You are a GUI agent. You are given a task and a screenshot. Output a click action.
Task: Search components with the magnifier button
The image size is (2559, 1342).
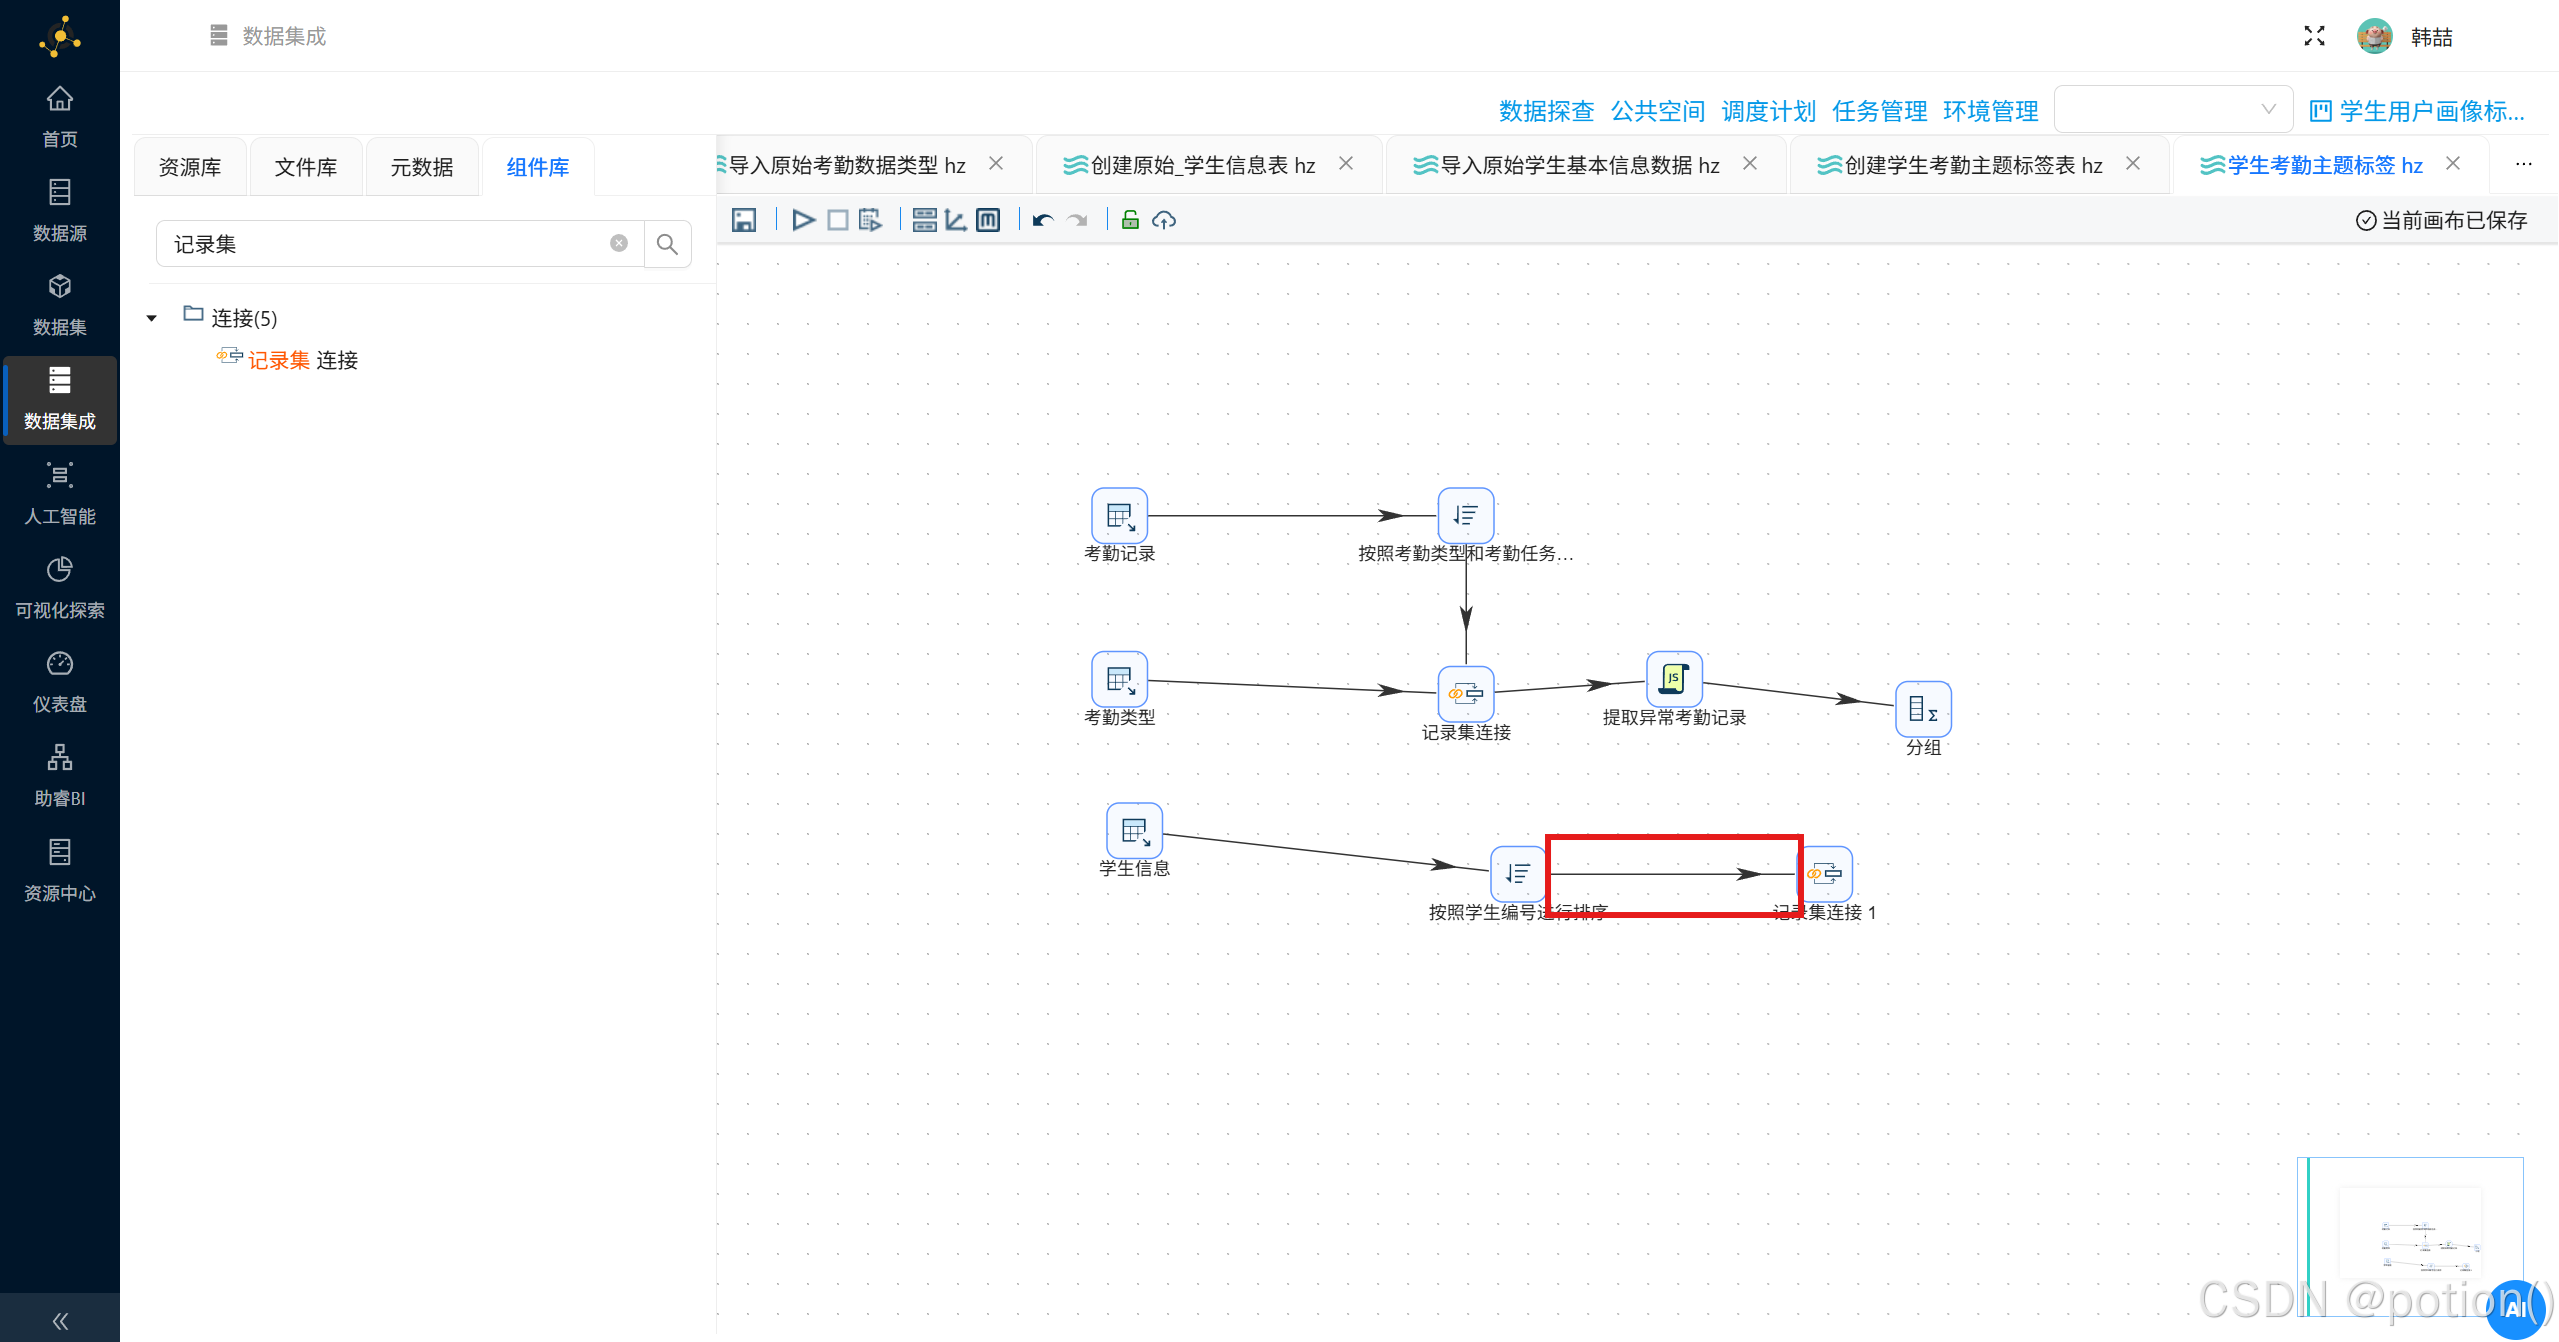click(667, 244)
